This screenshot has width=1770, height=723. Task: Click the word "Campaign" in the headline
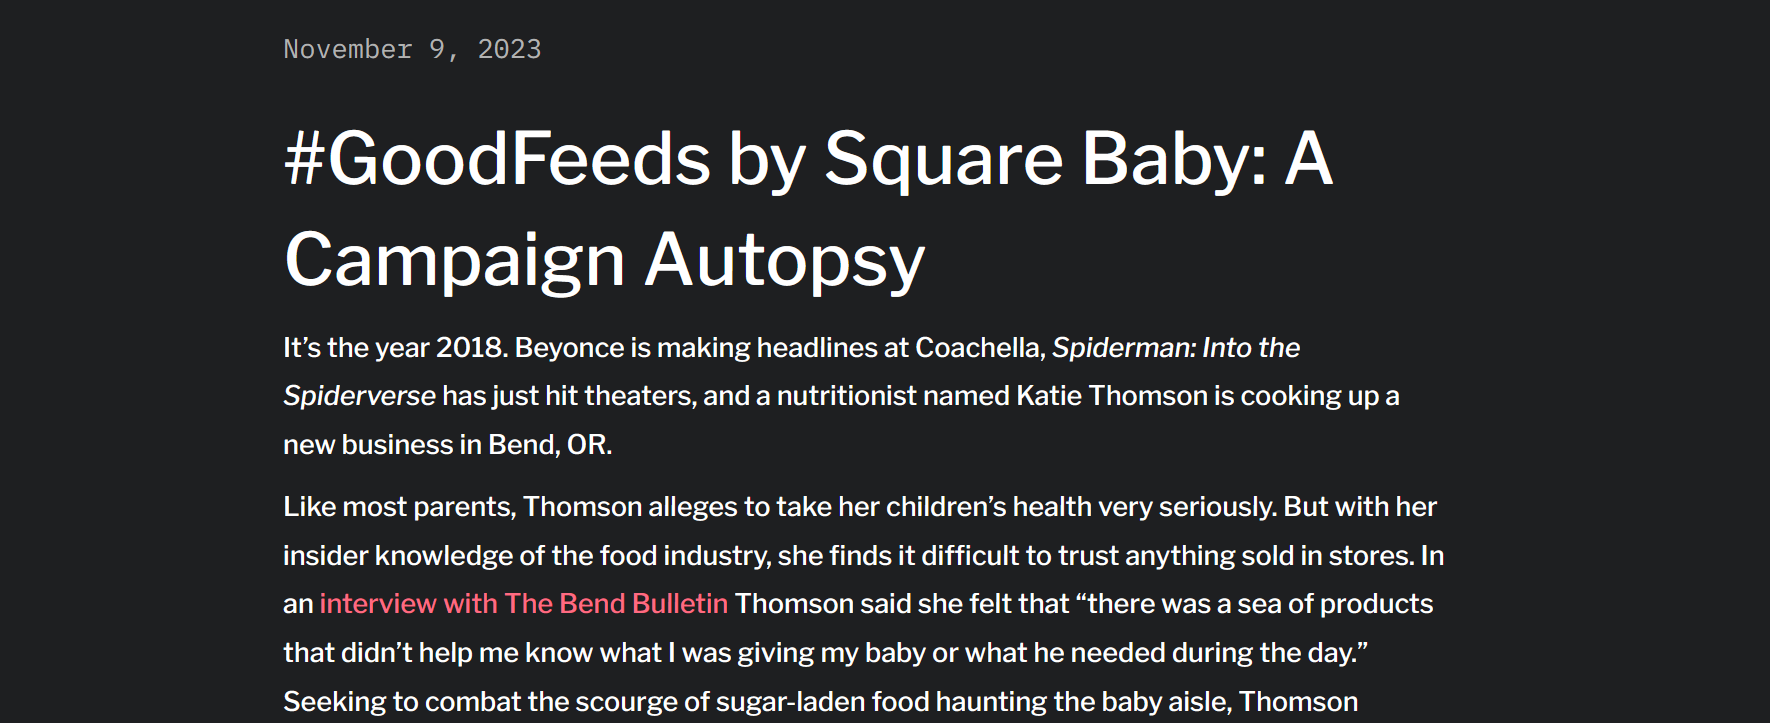click(455, 260)
